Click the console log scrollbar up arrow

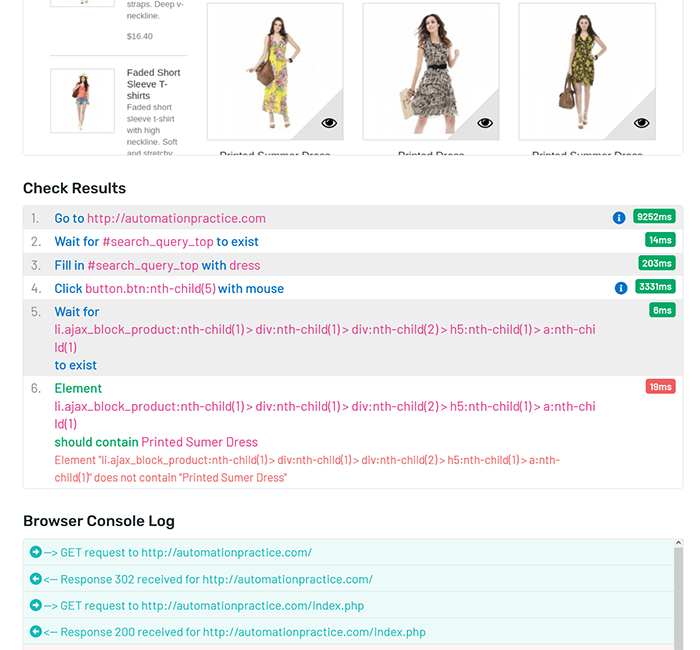(678, 543)
